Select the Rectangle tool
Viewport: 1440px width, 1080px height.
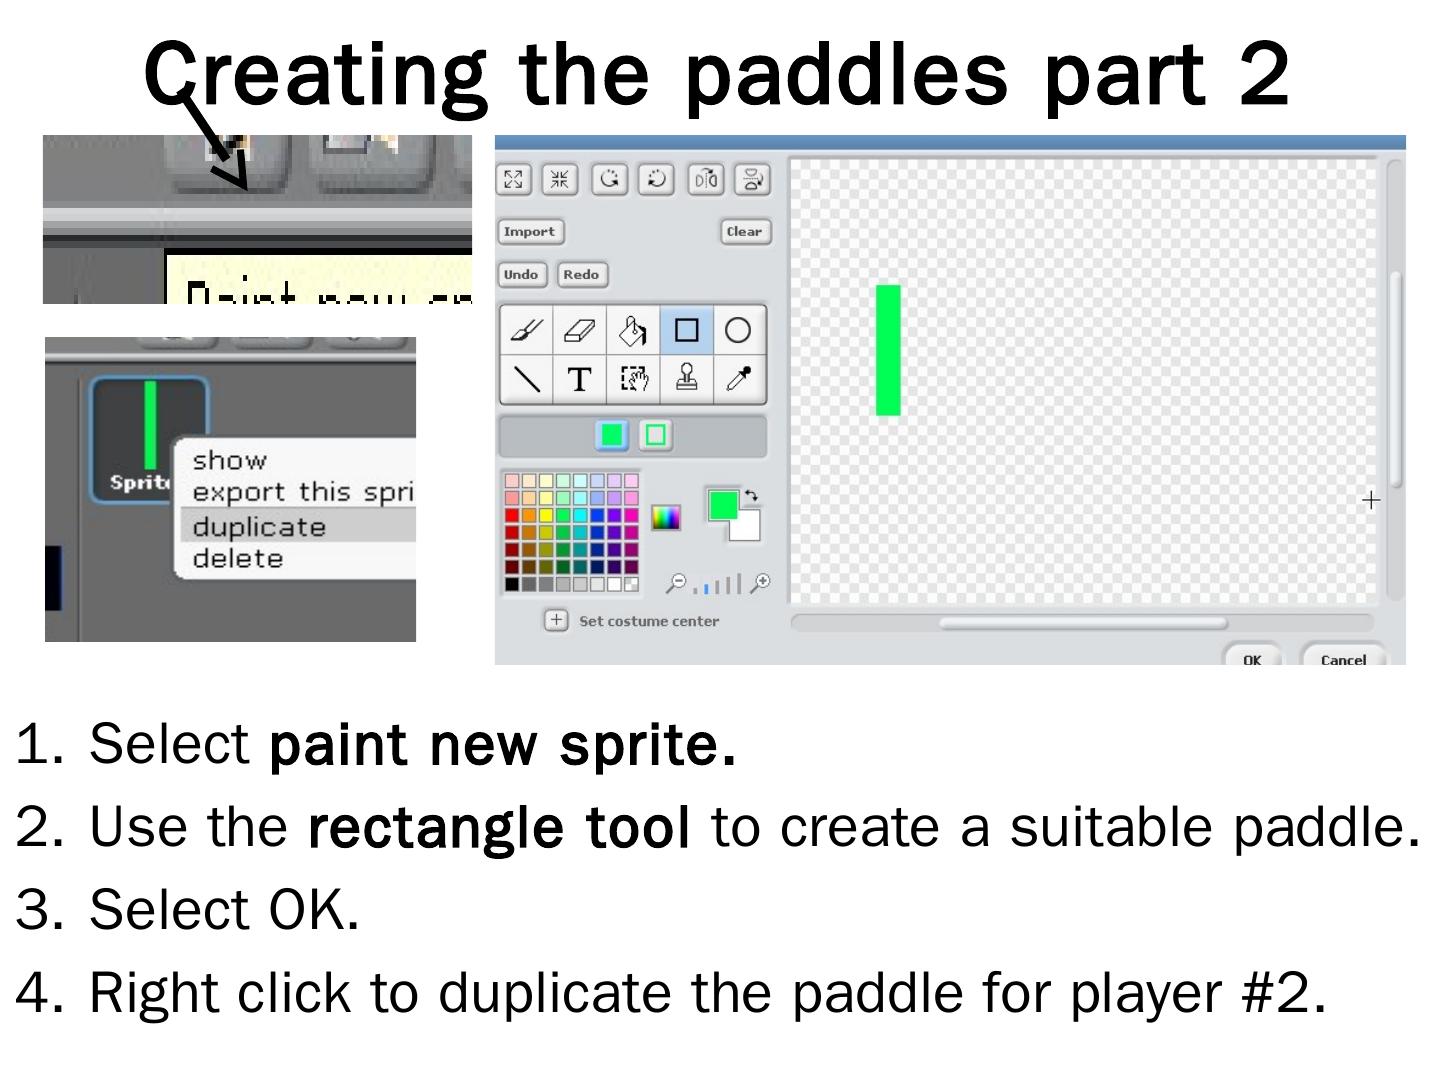coord(686,330)
